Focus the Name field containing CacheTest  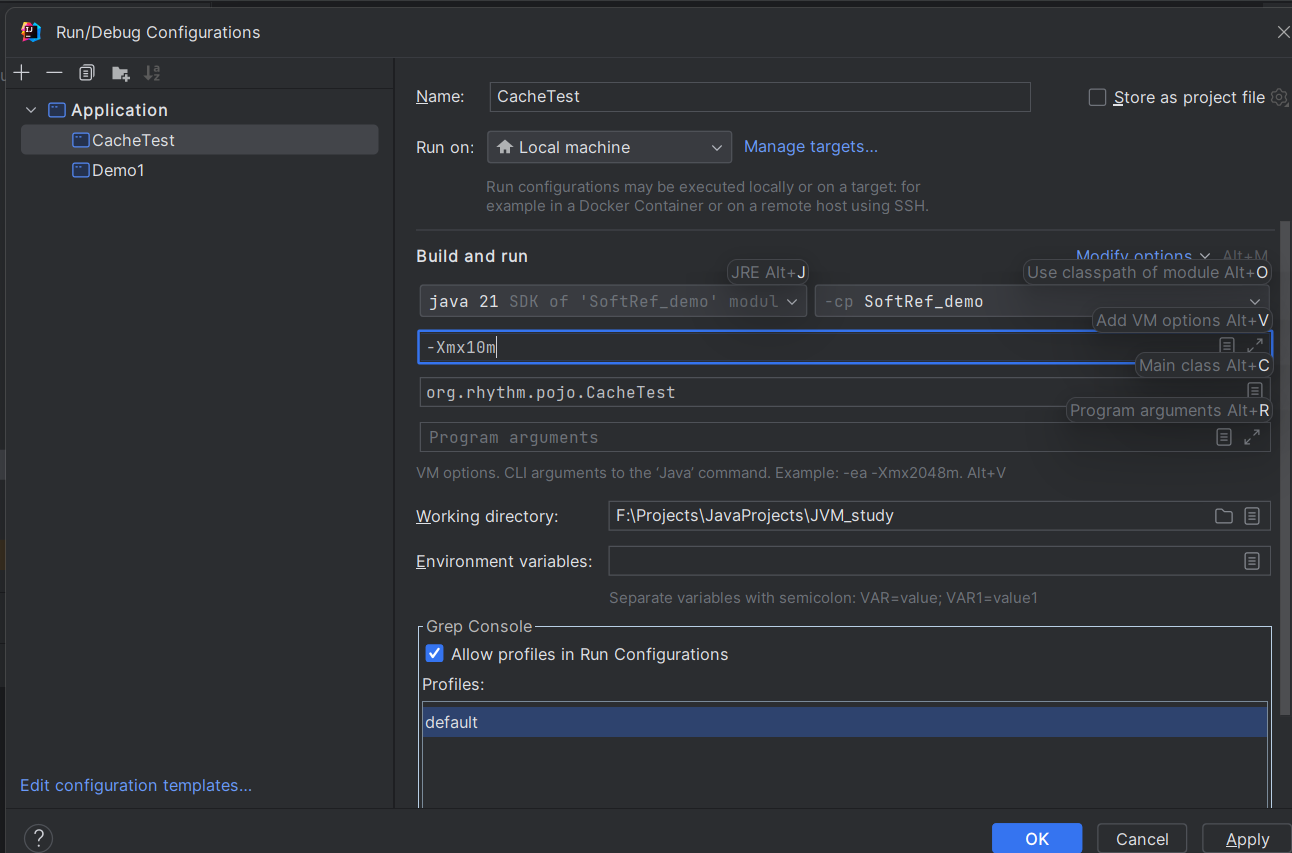pyautogui.click(x=760, y=97)
